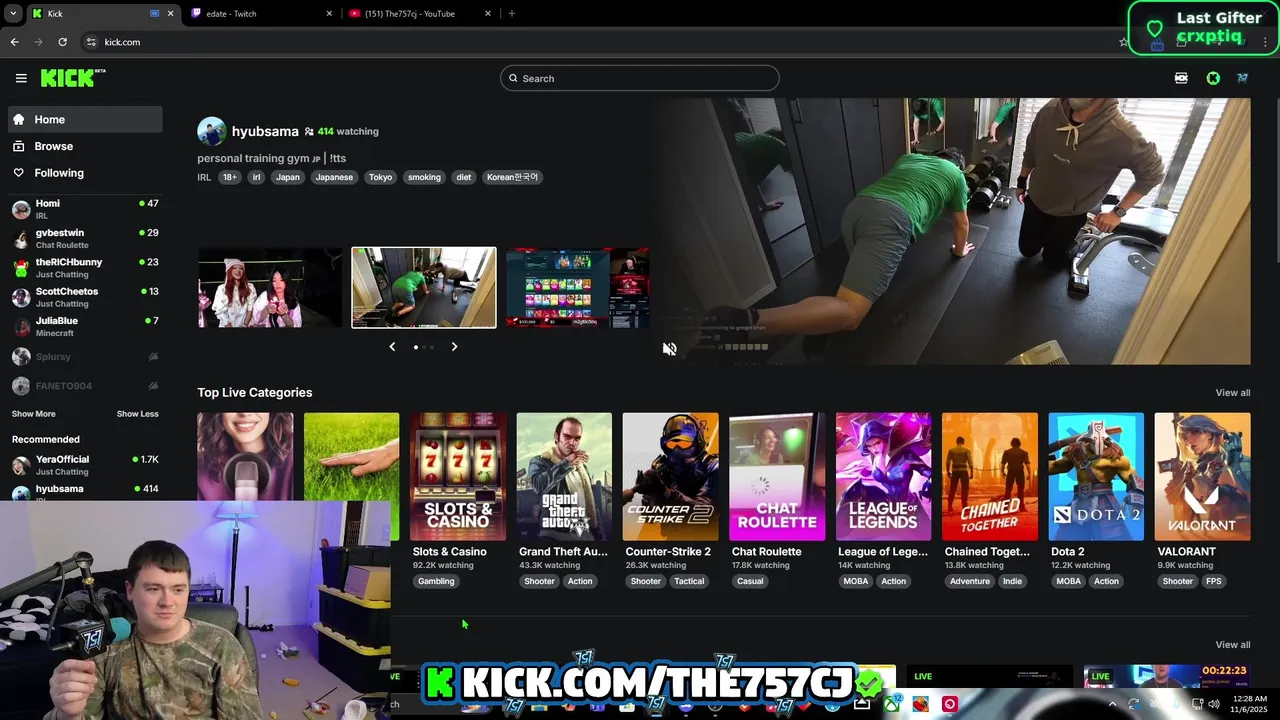This screenshot has width=1280, height=720.
Task: Open Dota 2 category card
Action: click(x=1096, y=477)
